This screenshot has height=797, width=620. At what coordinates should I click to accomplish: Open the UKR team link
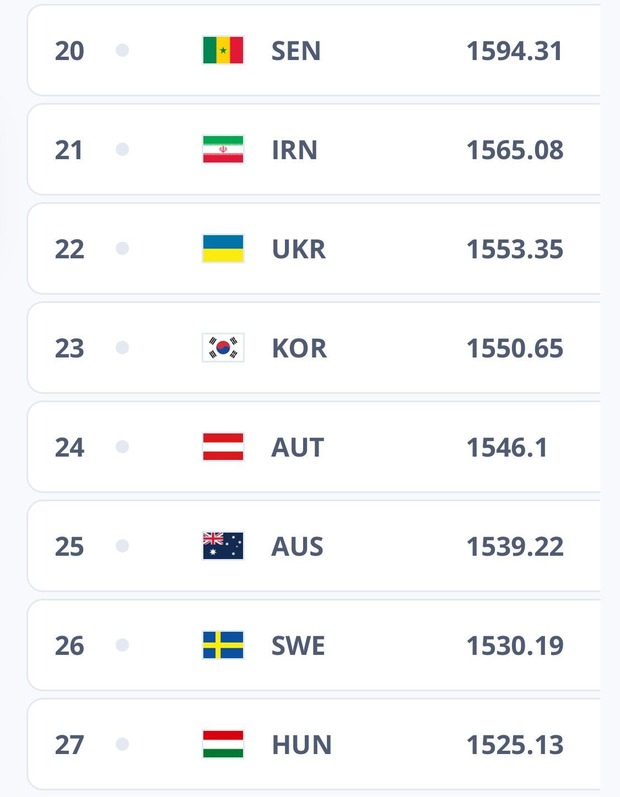pyautogui.click(x=299, y=249)
